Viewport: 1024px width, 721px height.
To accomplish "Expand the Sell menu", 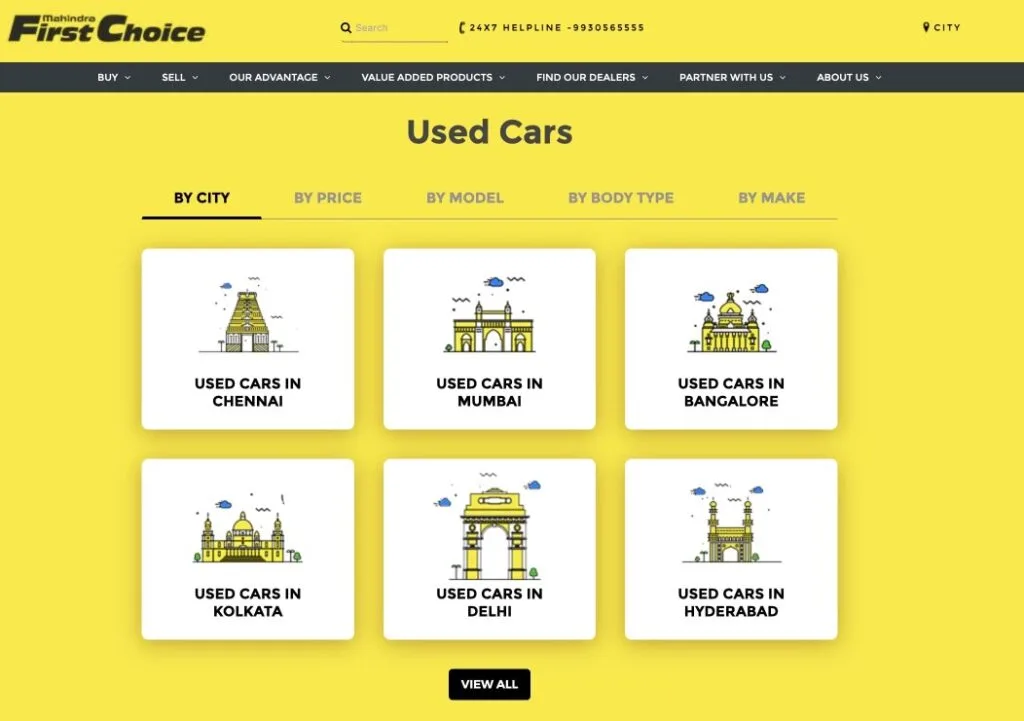I will (180, 77).
